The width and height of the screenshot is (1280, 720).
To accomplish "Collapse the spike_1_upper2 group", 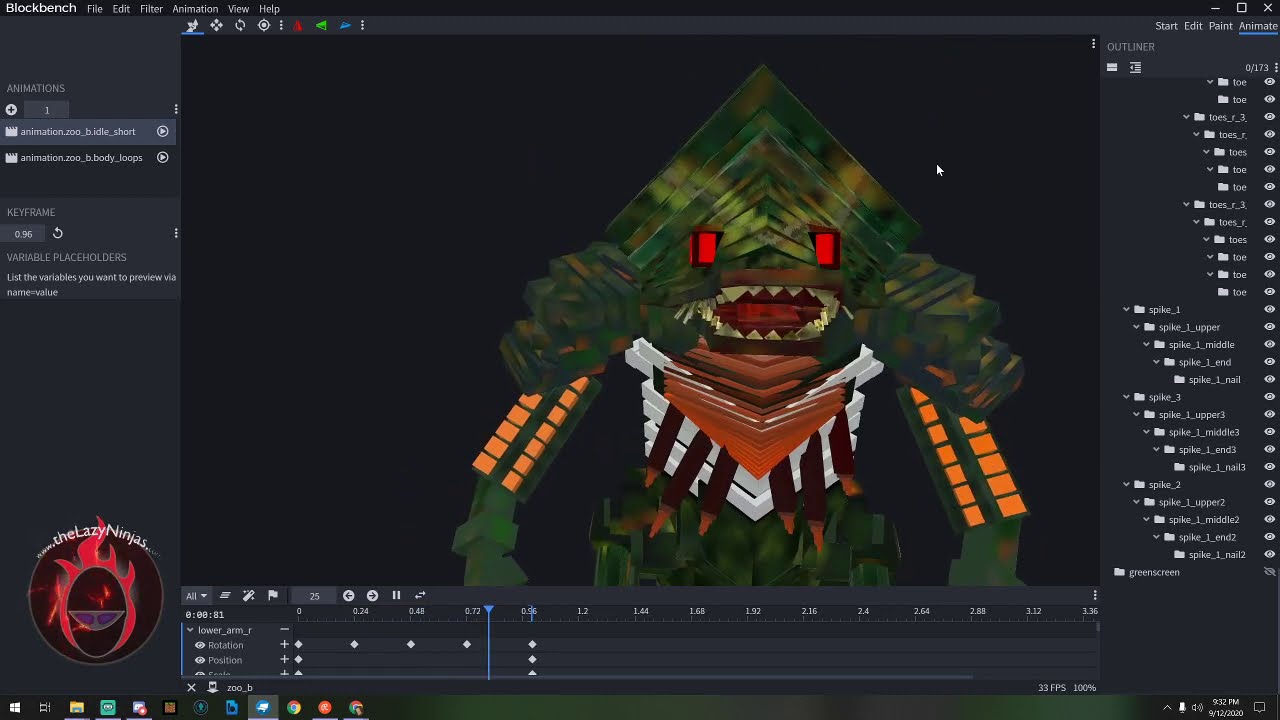I will 1136,502.
